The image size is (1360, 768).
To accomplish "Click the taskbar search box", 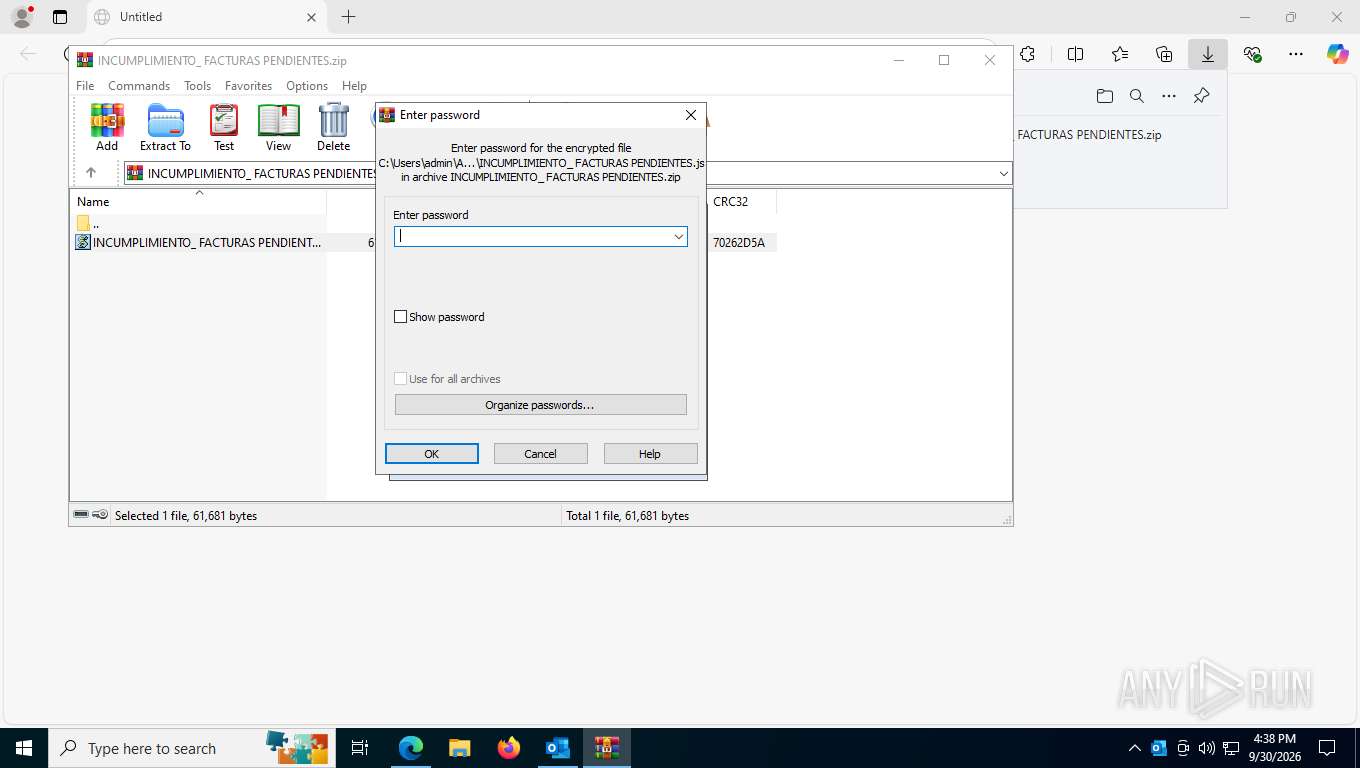I will tap(190, 748).
